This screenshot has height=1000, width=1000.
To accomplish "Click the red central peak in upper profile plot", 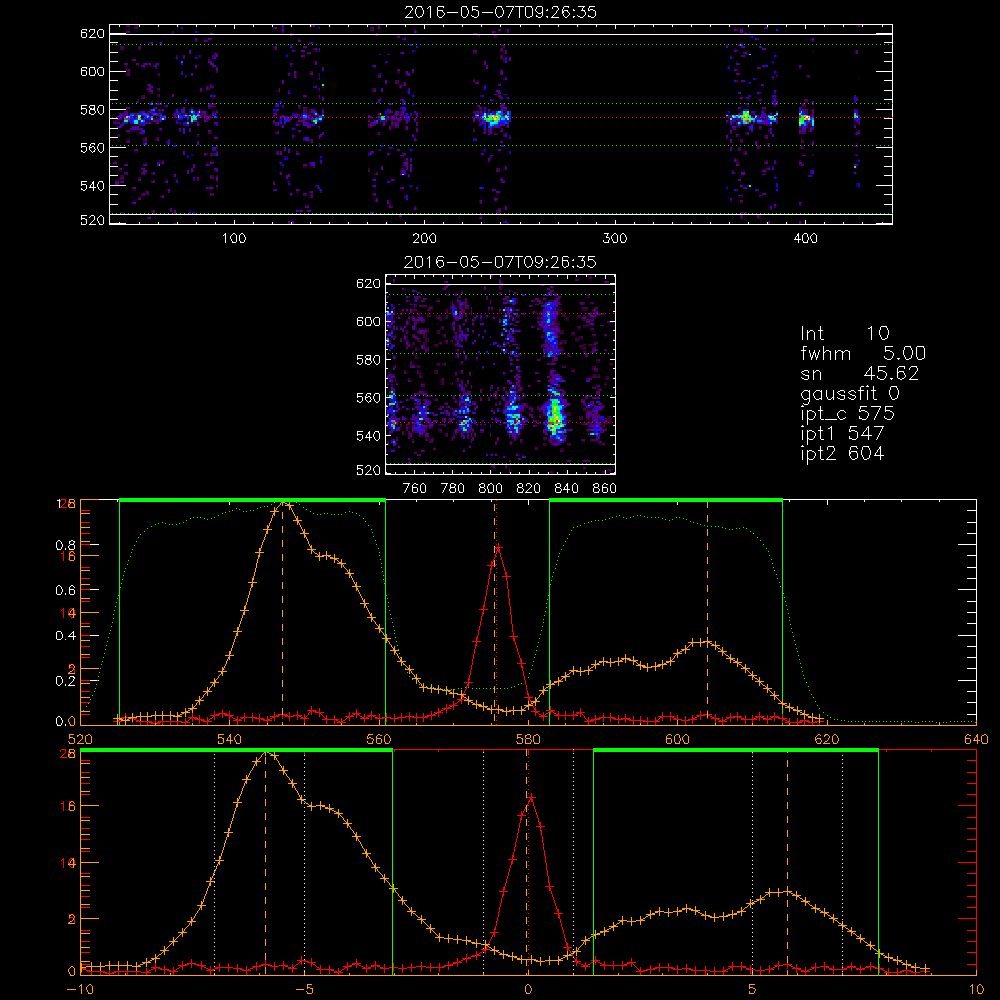I will point(499,547).
